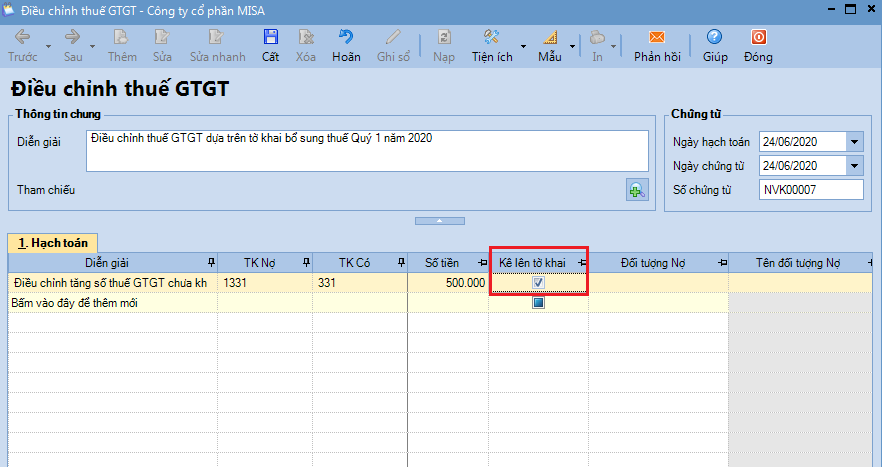The width and height of the screenshot is (882, 467).
Task: Pin the TK Nợ column
Action: click(x=307, y=263)
